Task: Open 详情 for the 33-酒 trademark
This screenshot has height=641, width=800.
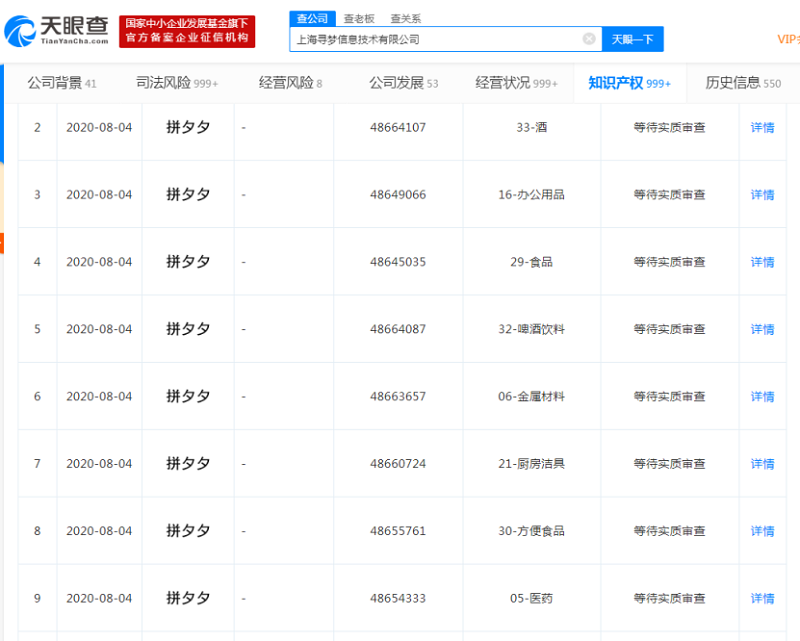Action: click(762, 128)
